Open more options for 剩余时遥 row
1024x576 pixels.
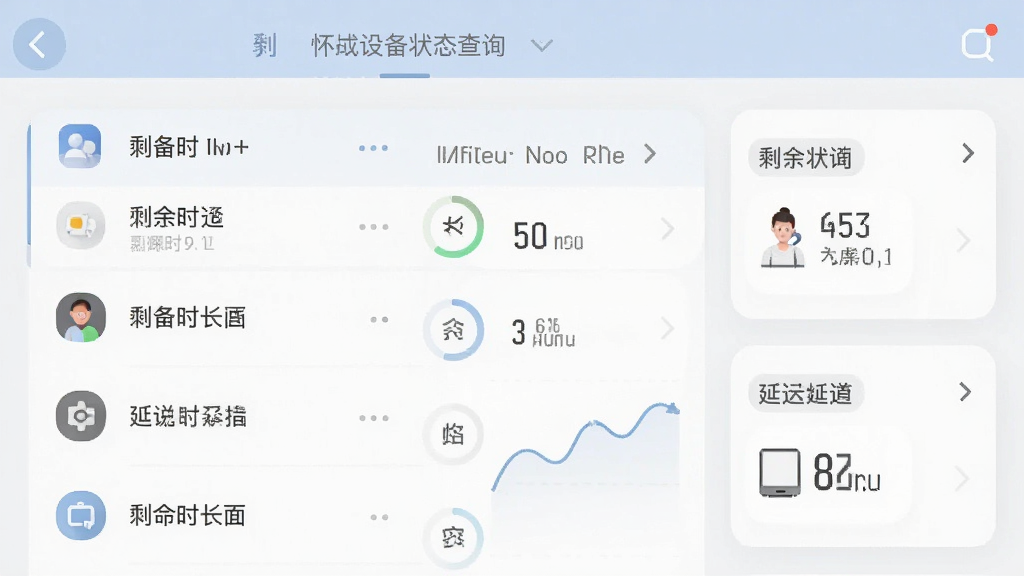(x=374, y=227)
